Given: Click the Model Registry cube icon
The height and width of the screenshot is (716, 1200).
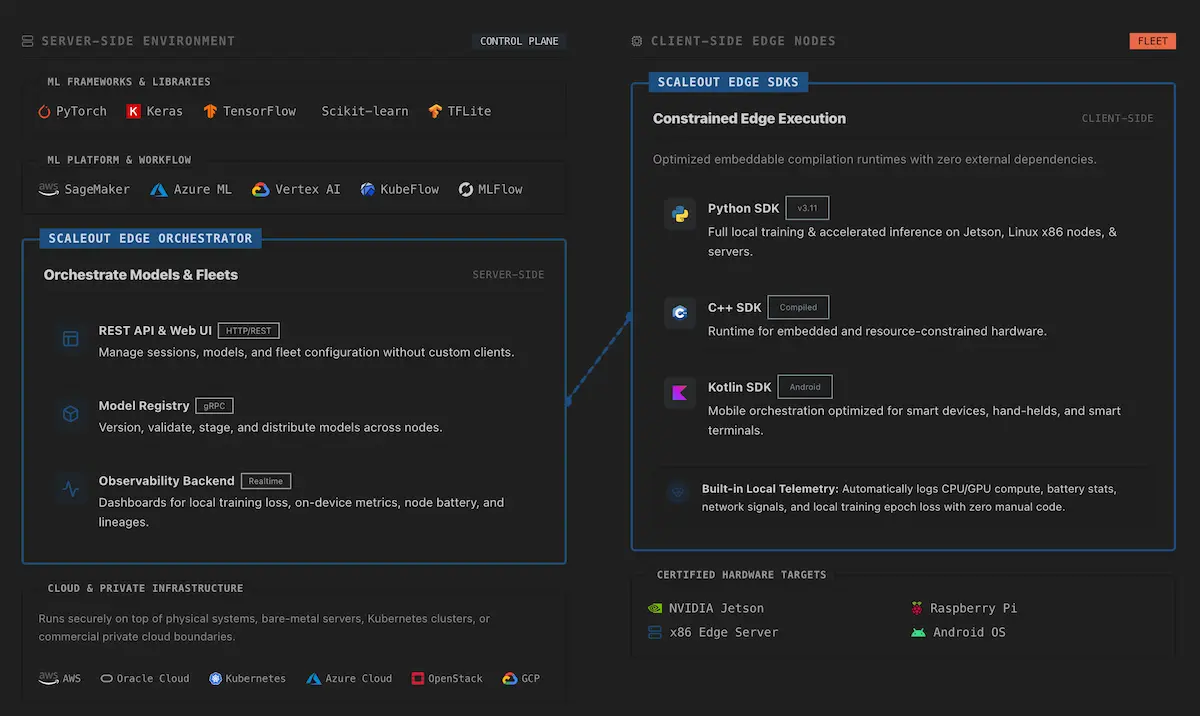Looking at the screenshot, I should click(71, 414).
